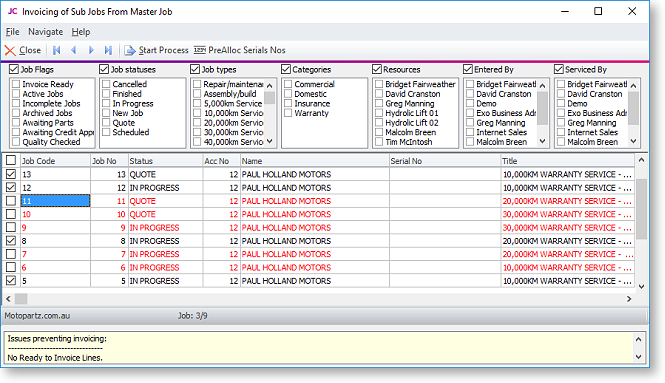This screenshot has width=665, height=383.
Task: Click the title cell of job 7
Action: [x=567, y=254]
